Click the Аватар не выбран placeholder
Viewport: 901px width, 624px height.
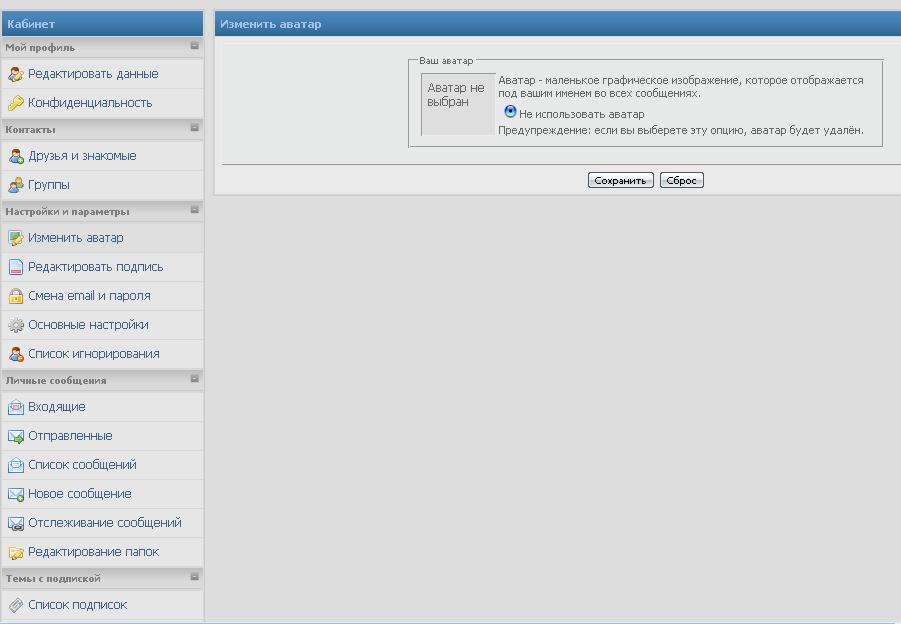pos(458,105)
